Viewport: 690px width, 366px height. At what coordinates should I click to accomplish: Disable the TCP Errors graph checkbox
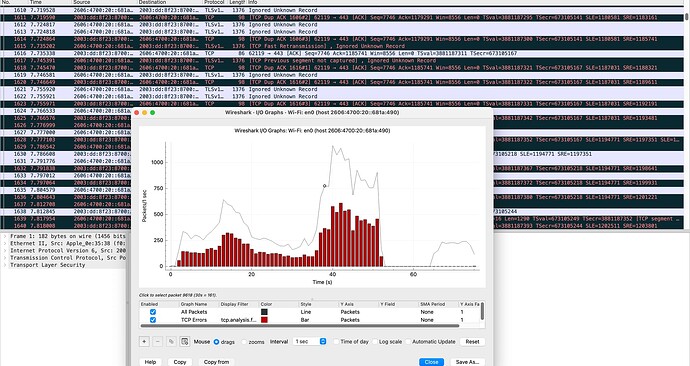point(153,320)
